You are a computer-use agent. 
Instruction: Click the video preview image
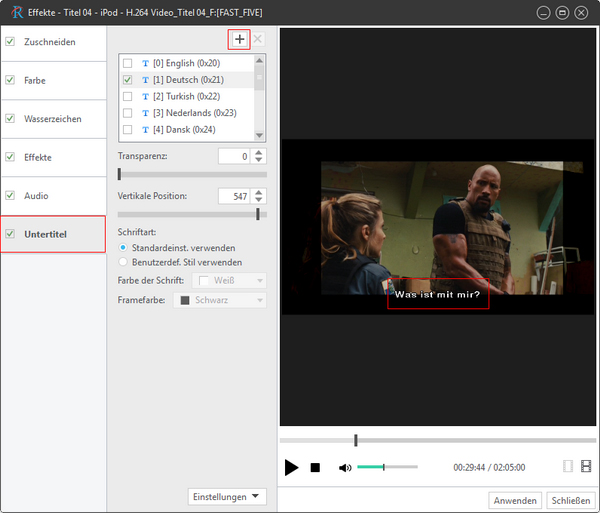tap(438, 227)
